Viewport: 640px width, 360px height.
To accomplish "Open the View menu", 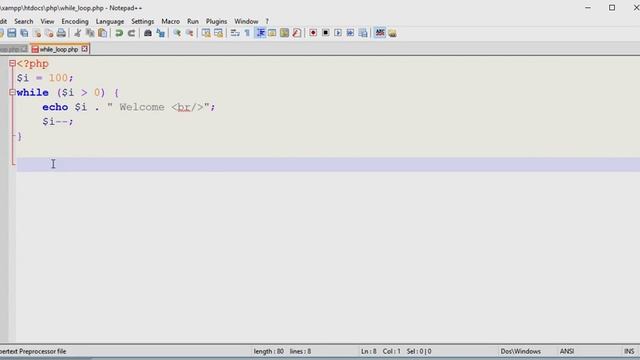I will (x=47, y=21).
